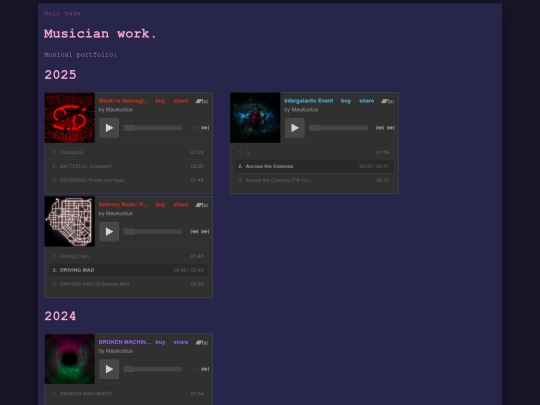Screen dimensions: 540x405
Task: Open the Intergalactic Event cover art
Action: pos(255,118)
